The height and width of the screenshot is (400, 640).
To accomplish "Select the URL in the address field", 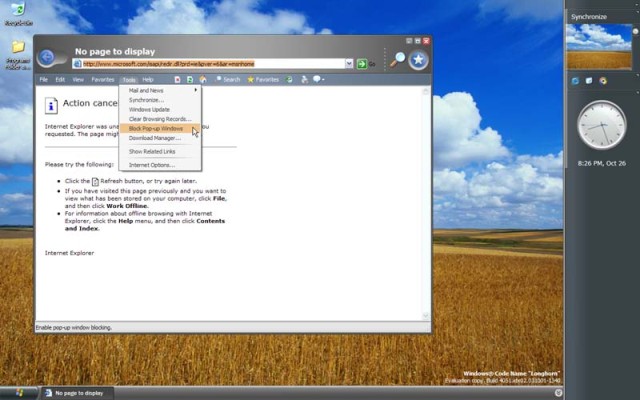I will tap(169, 64).
